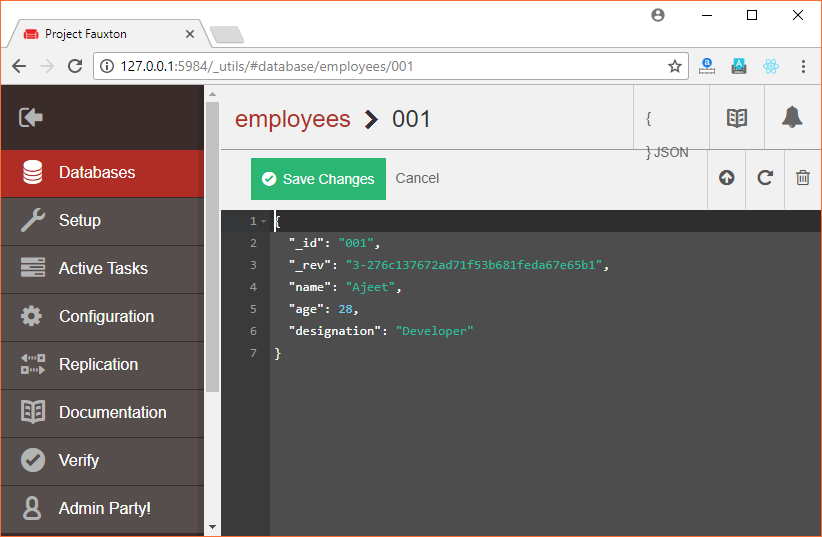
Task: Open Documentation in sidebar
Action: pos(102,413)
